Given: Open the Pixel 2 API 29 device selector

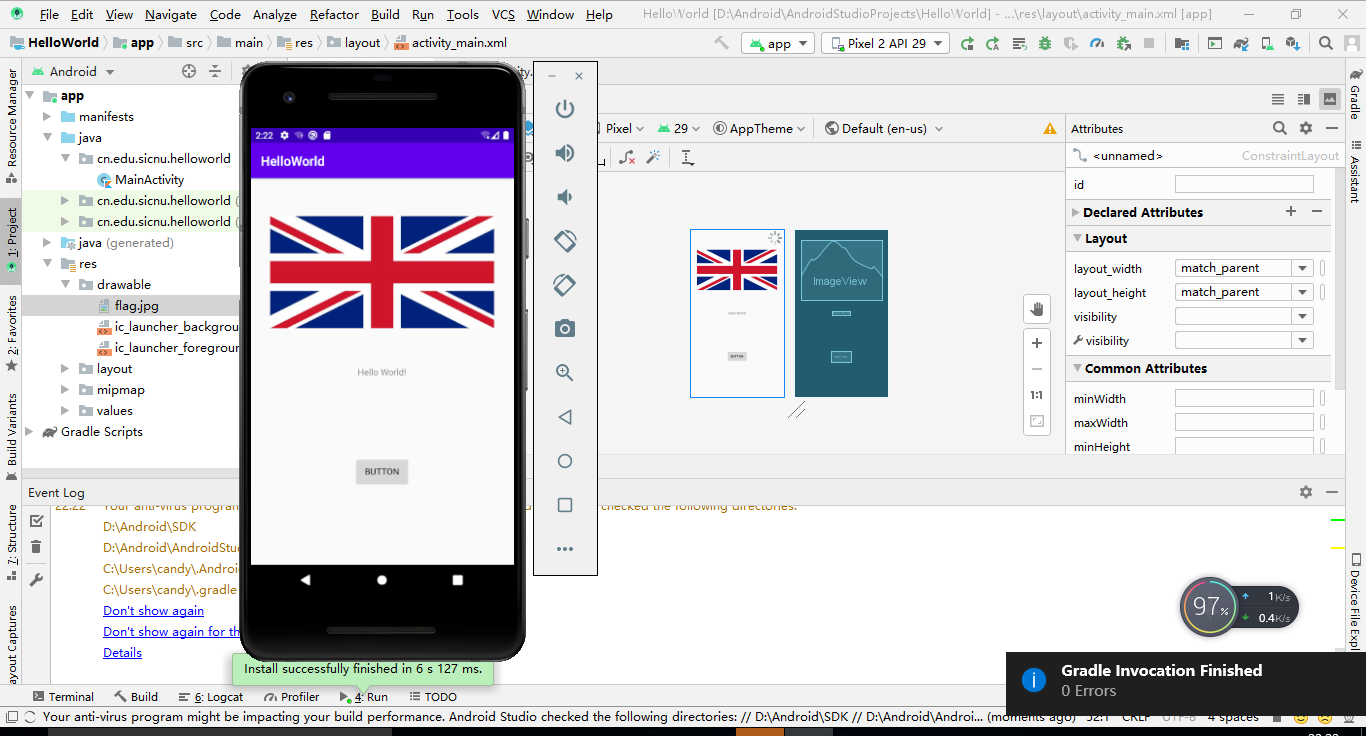Looking at the screenshot, I should [885, 43].
